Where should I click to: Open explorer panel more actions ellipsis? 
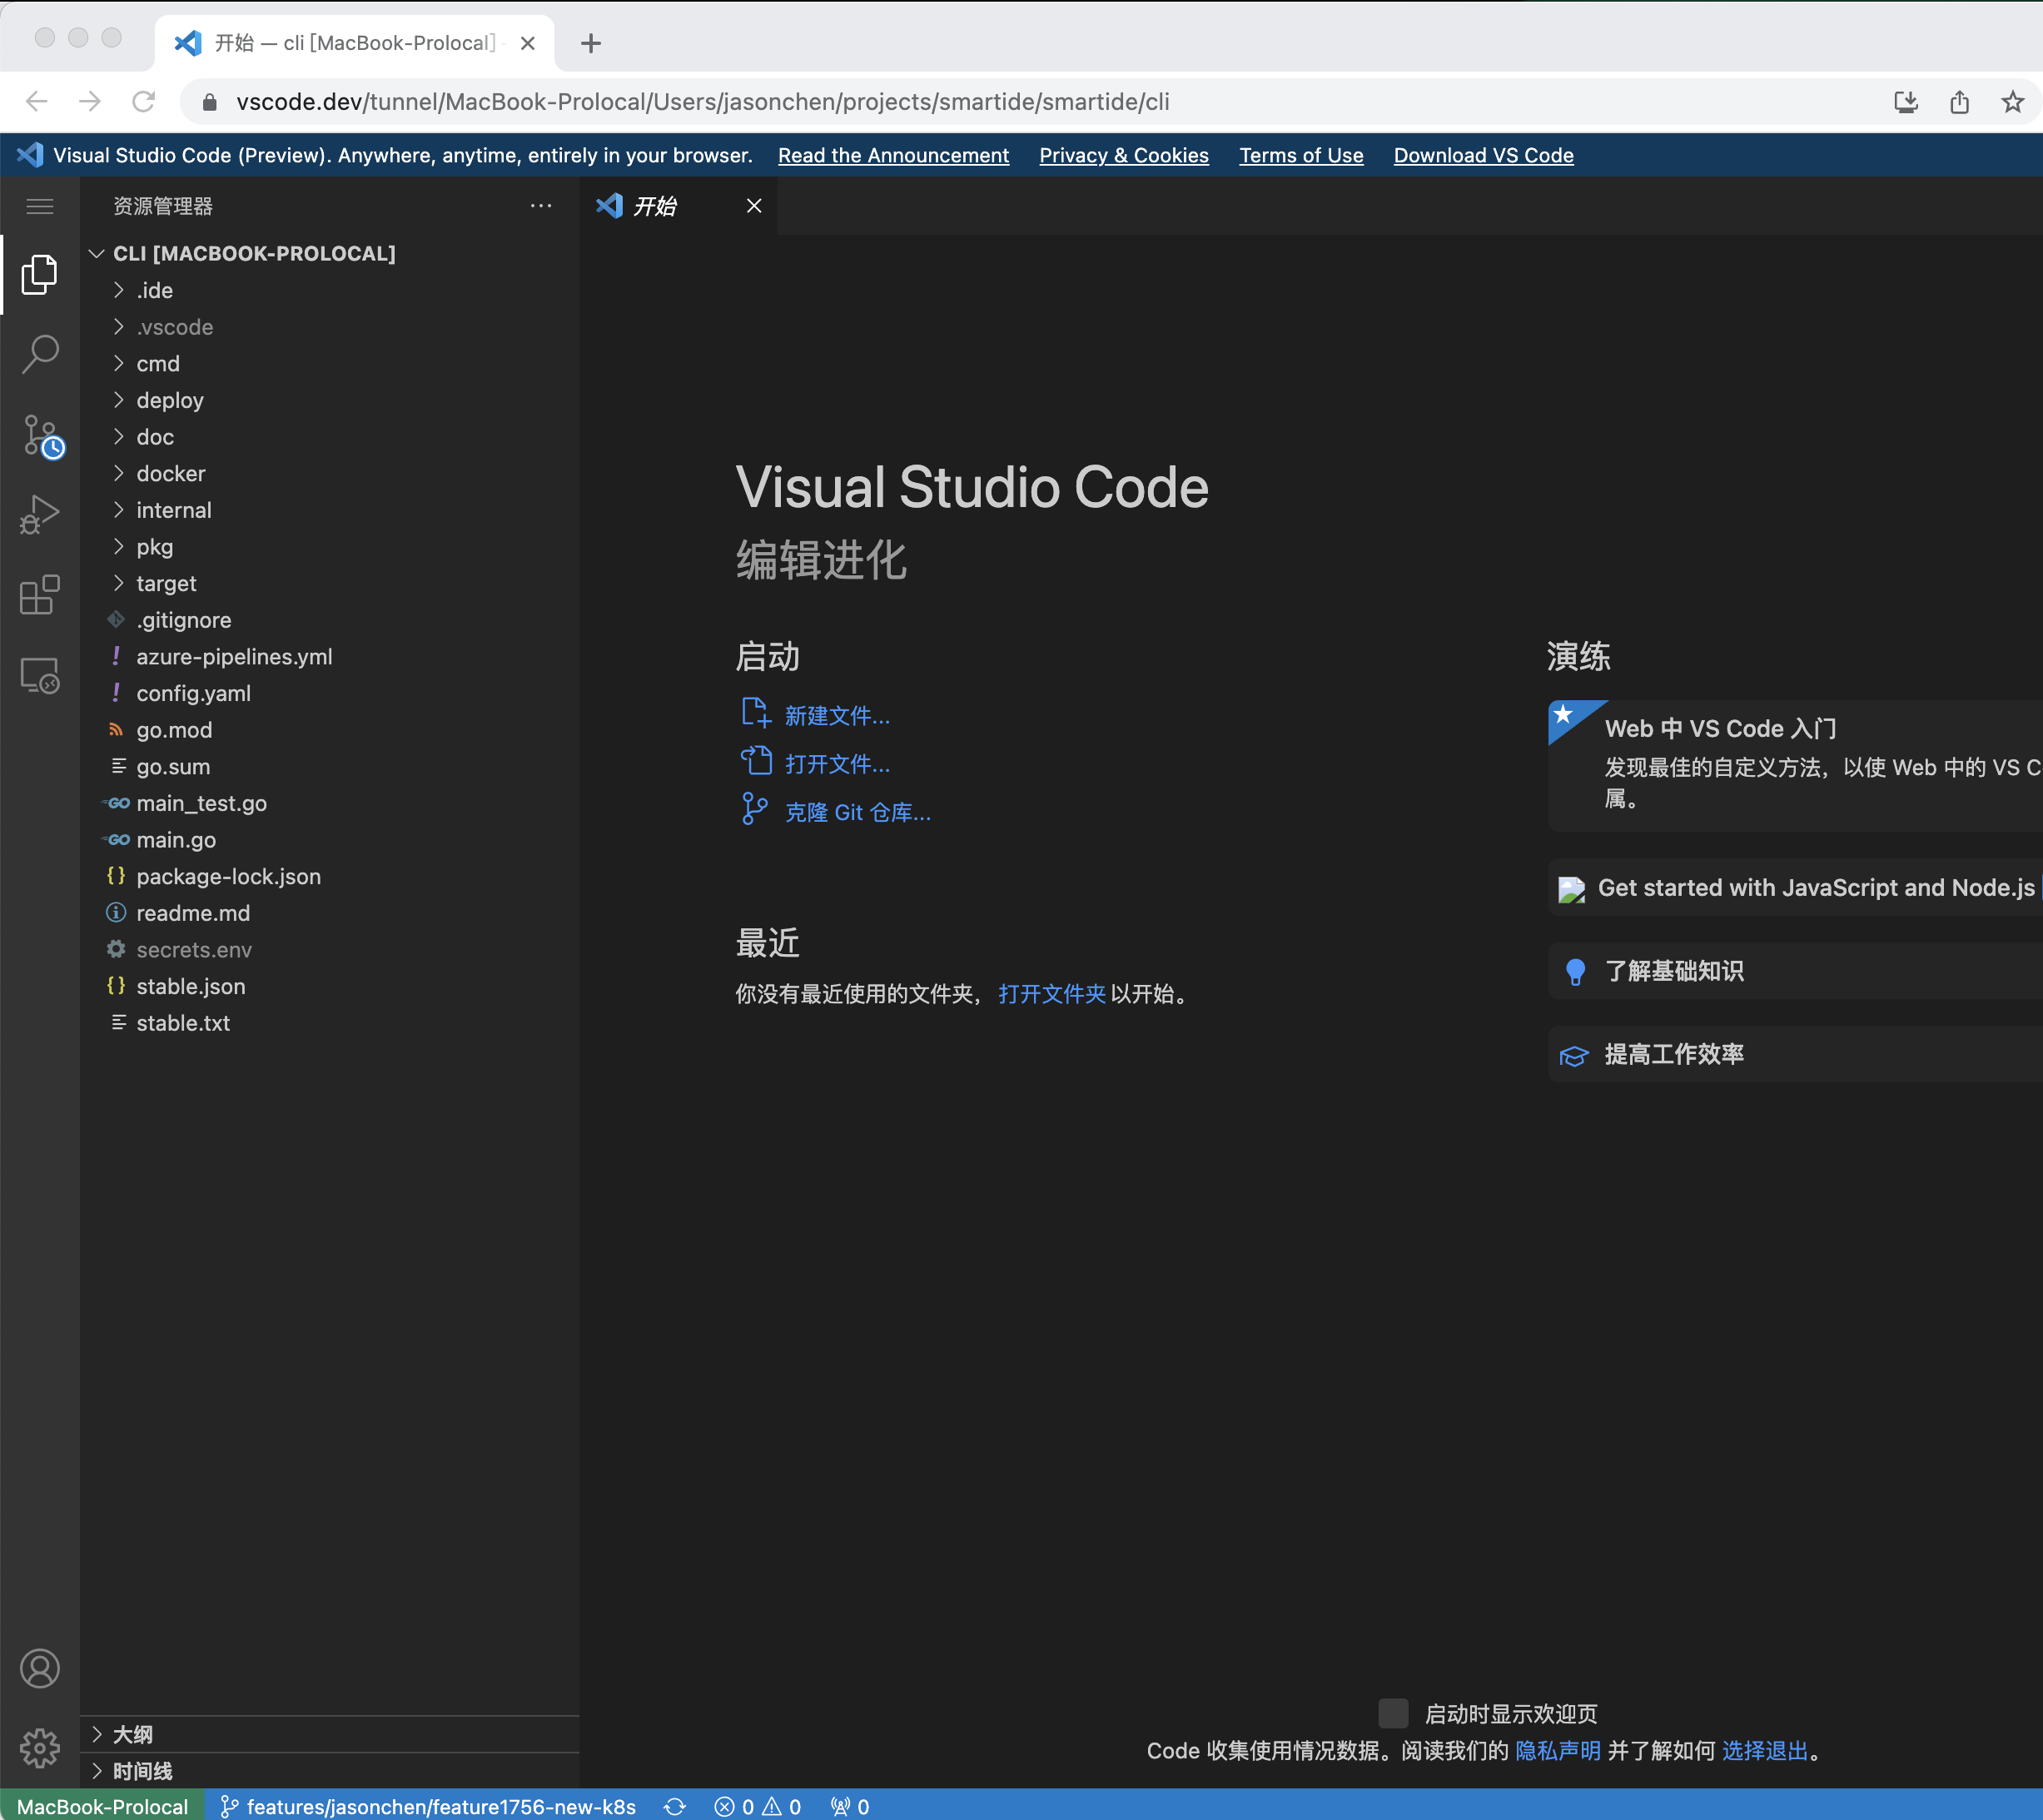pyautogui.click(x=541, y=206)
